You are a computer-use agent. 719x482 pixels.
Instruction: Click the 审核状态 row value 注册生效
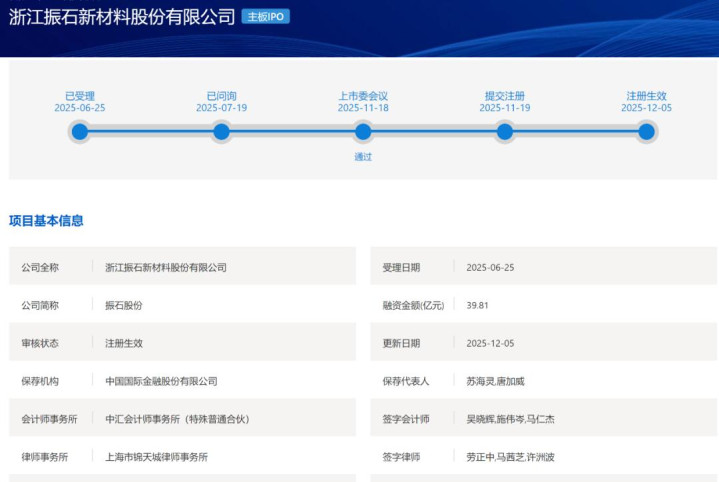click(x=124, y=343)
